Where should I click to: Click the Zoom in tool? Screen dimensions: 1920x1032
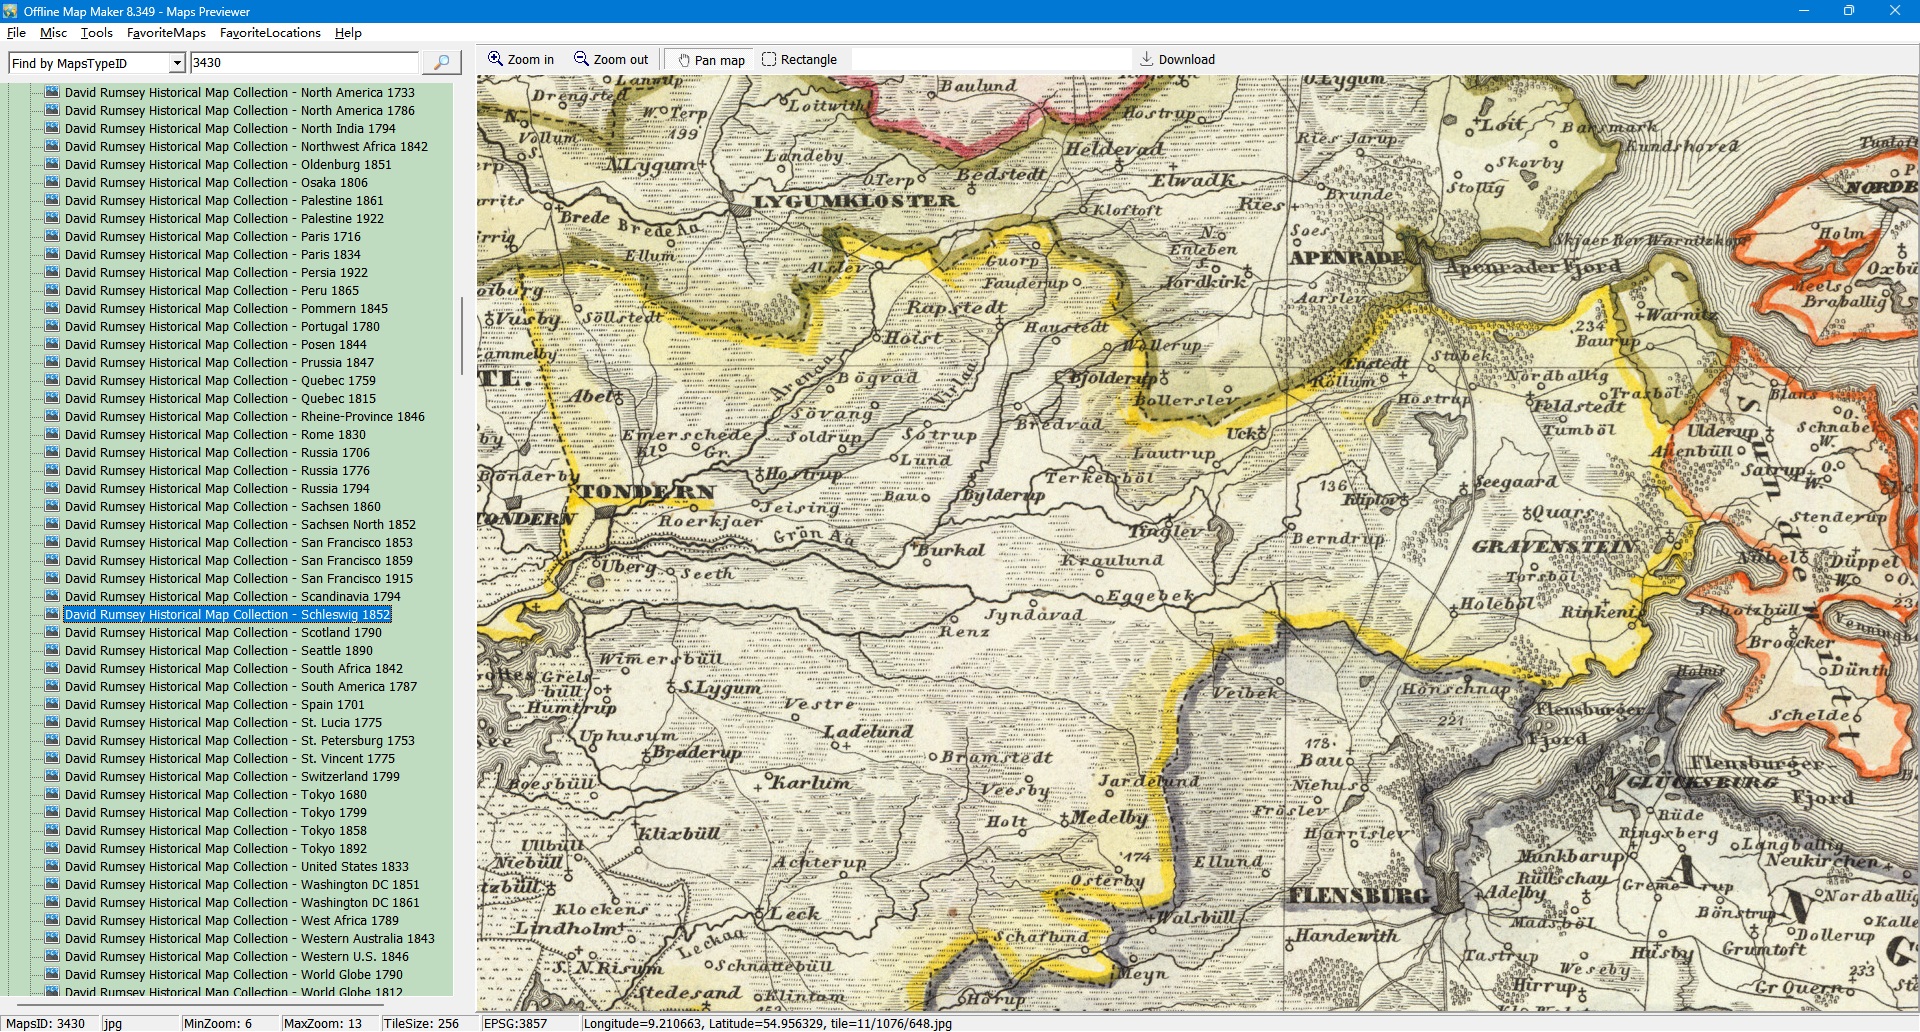point(520,59)
